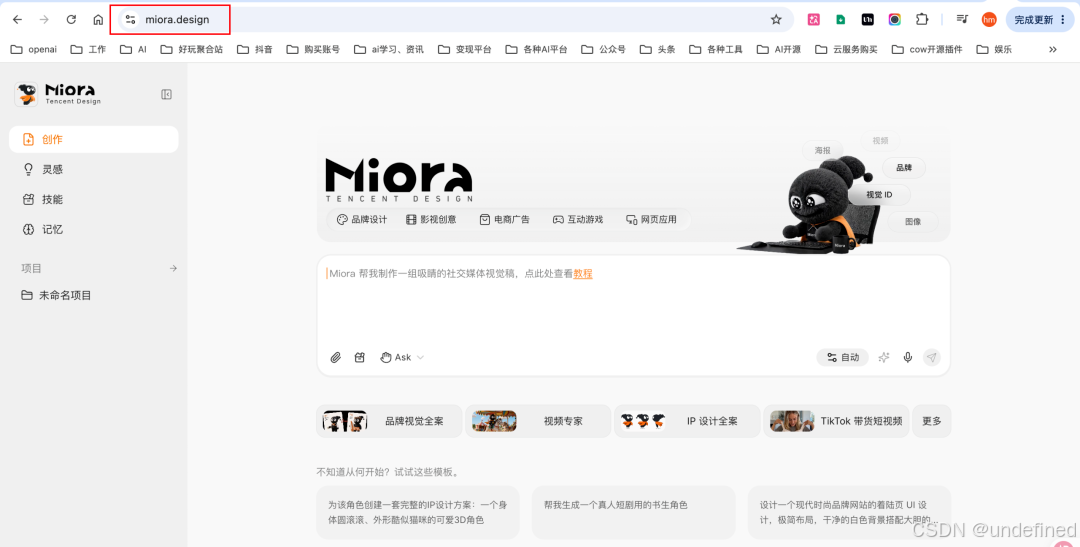The height and width of the screenshot is (547, 1080).
Task: Open the 各种AI平台 bookmark folder
Action: [537, 50]
